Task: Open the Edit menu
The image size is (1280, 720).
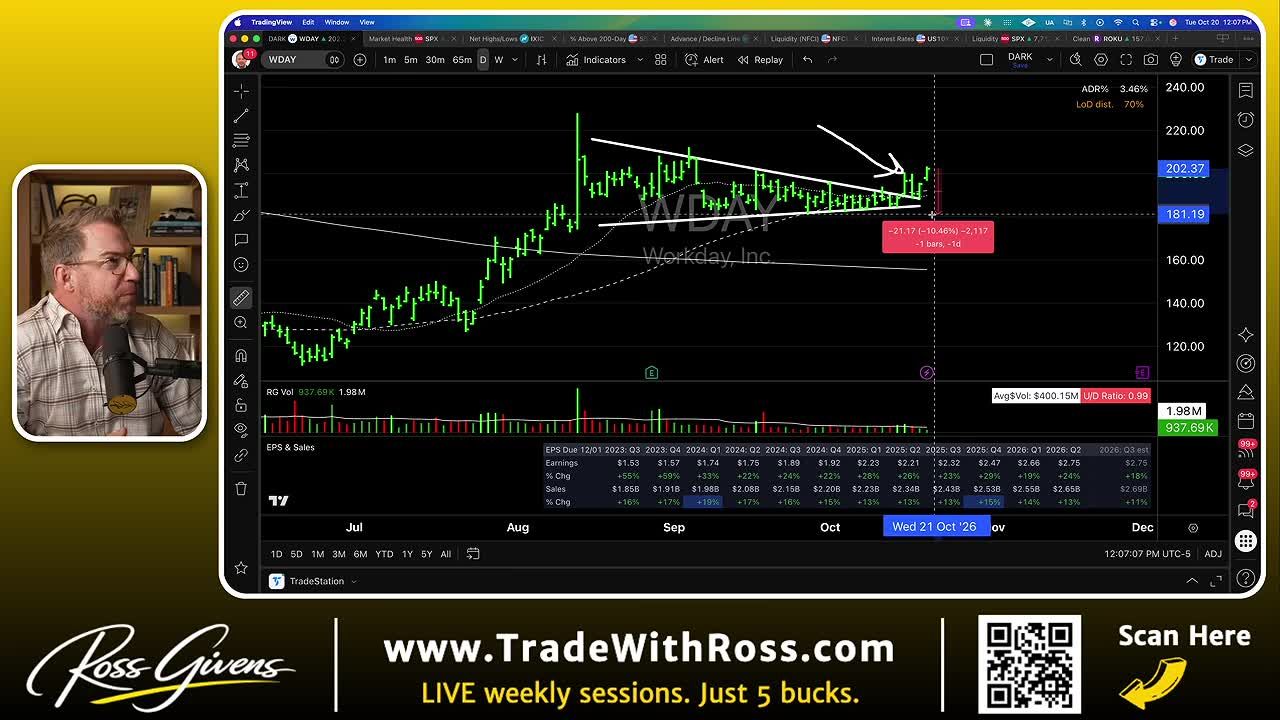Action: coord(308,22)
